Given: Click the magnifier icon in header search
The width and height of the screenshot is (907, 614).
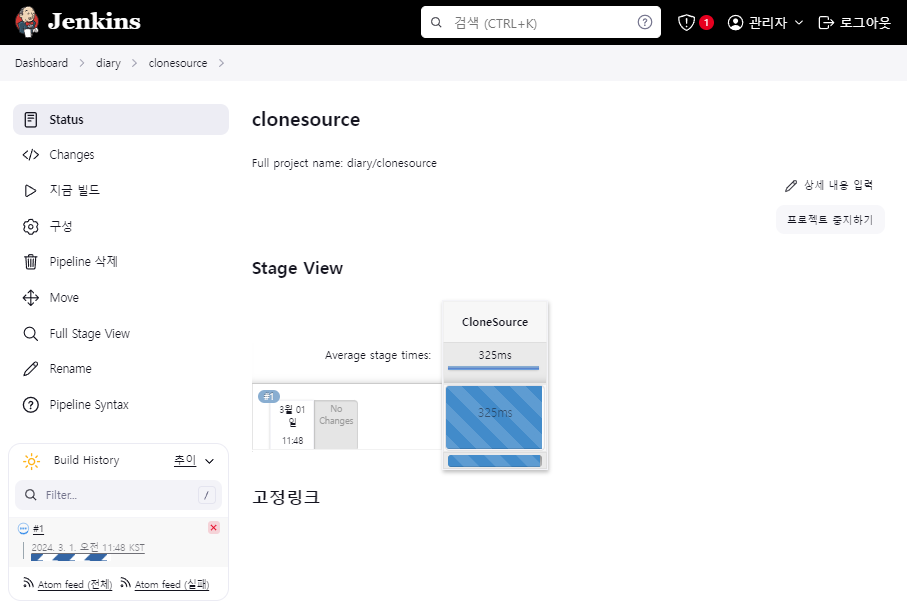Looking at the screenshot, I should tap(436, 23).
